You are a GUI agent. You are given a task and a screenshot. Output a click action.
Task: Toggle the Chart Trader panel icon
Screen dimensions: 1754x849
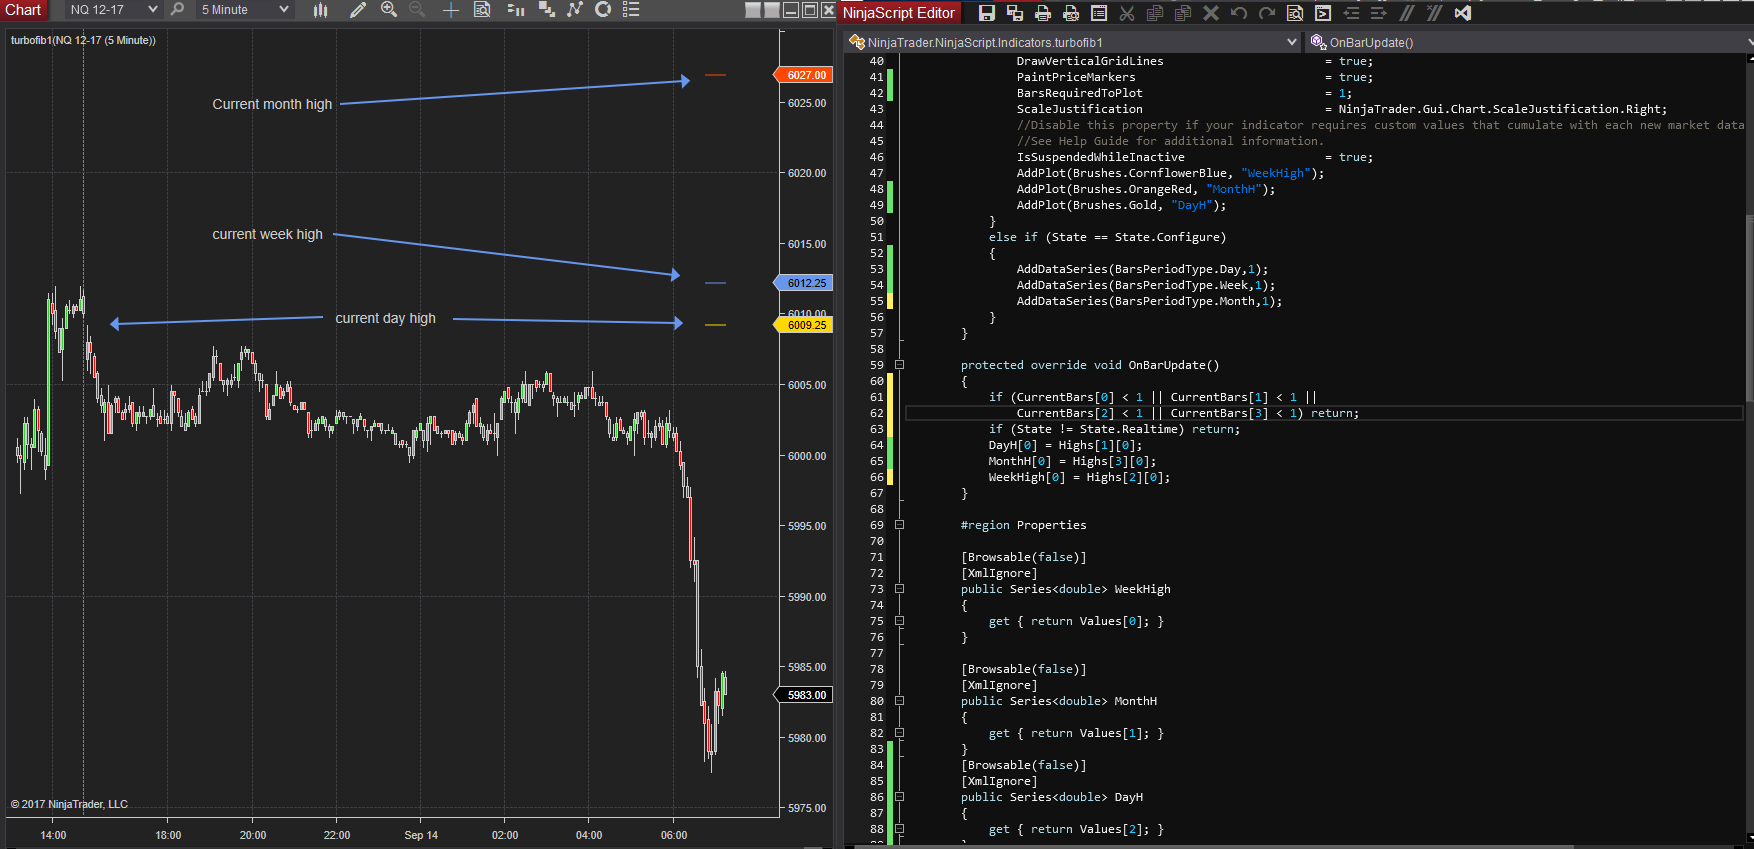pyautogui.click(x=516, y=10)
